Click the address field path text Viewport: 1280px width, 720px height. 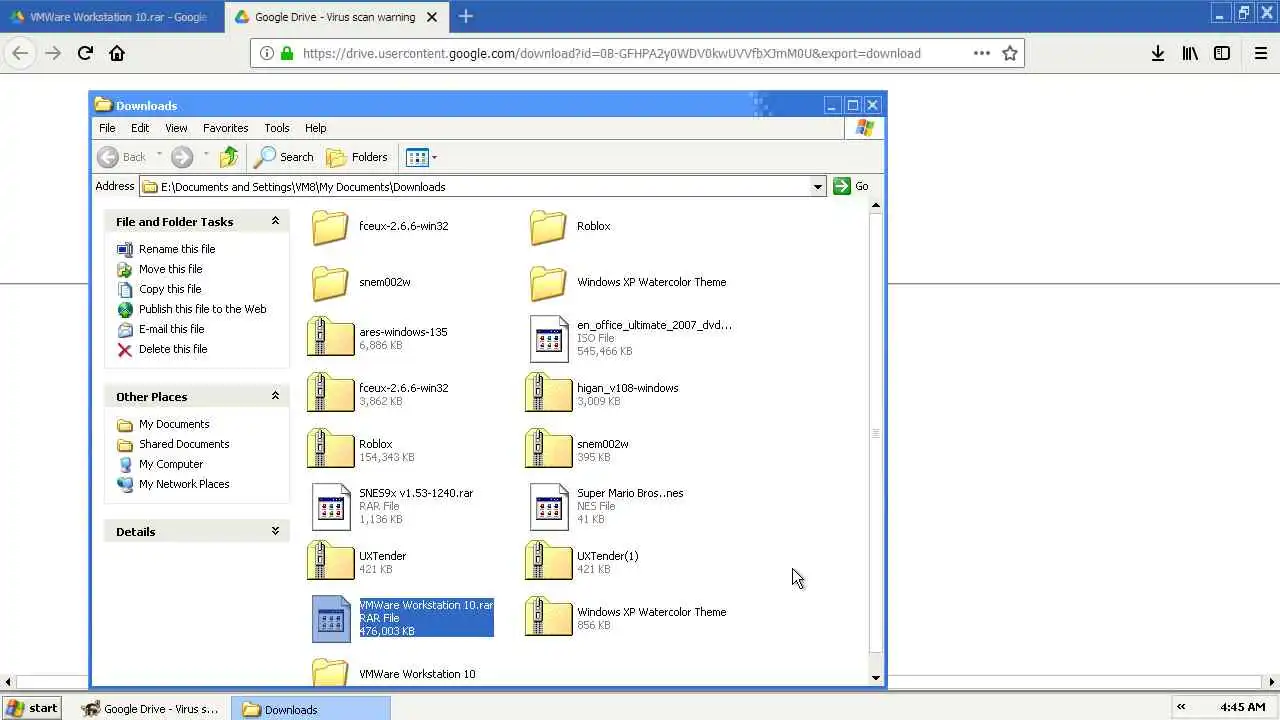click(x=303, y=187)
